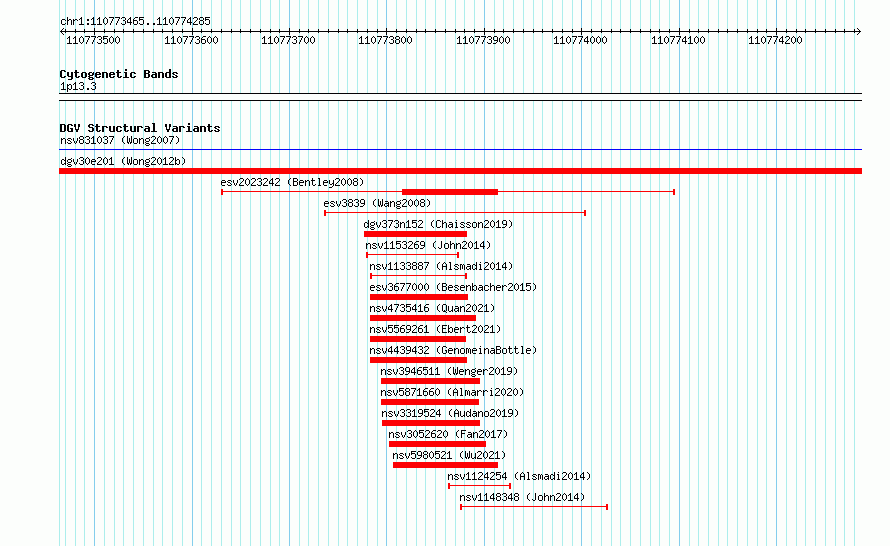This screenshot has width=890, height=546.
Task: Click the nsv831037 (Wong2007) variant label
Action: [x=120, y=140]
